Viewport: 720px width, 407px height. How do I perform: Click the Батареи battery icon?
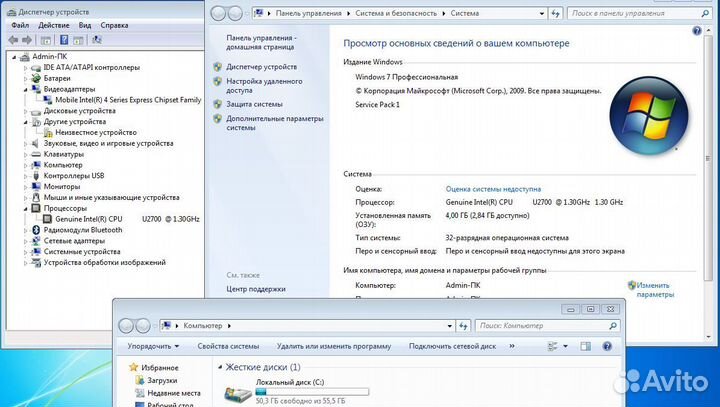coord(36,79)
